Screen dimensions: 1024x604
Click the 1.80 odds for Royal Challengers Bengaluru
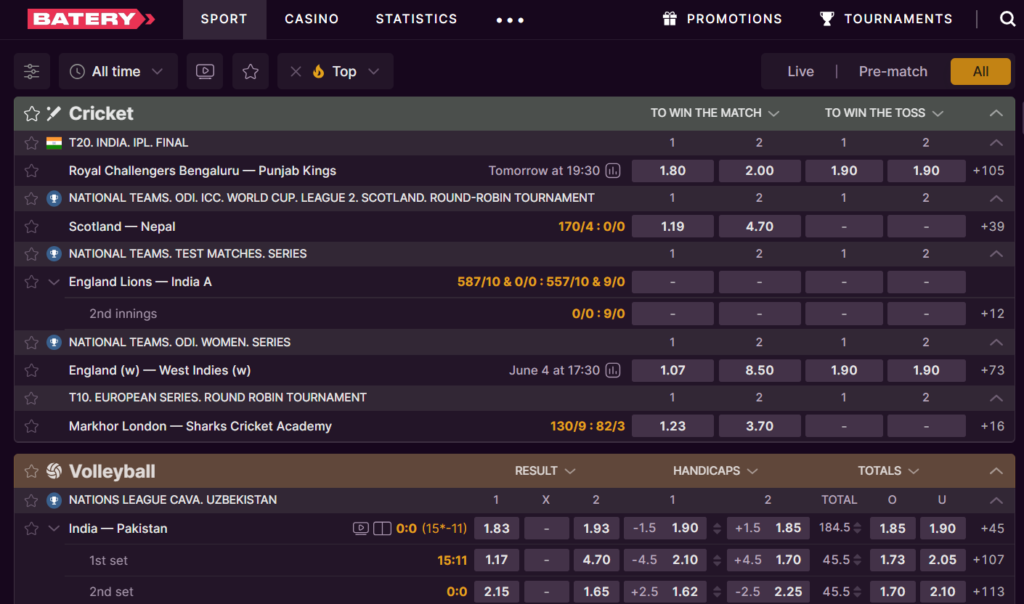point(672,170)
